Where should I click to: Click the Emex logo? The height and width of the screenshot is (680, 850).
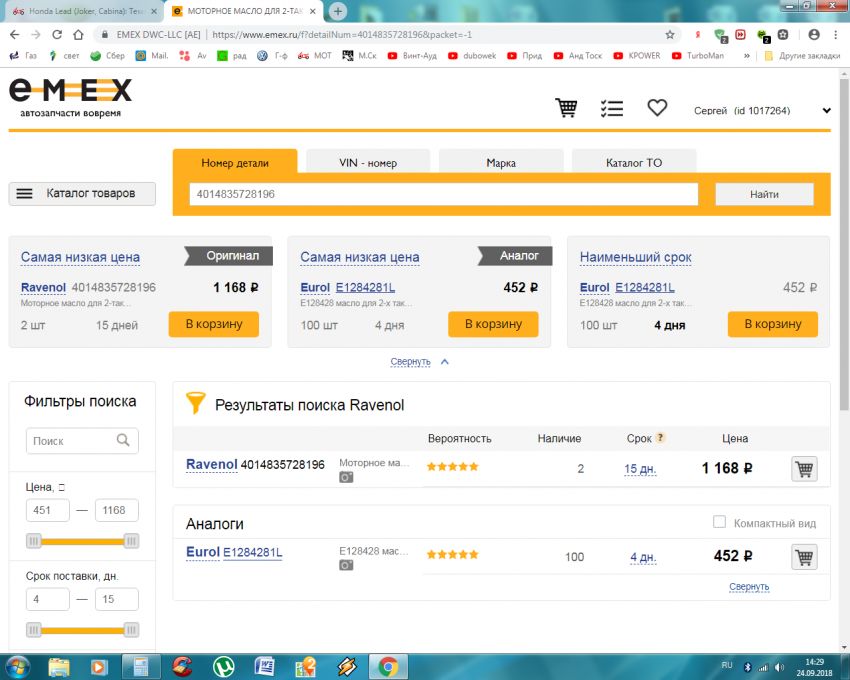point(70,98)
